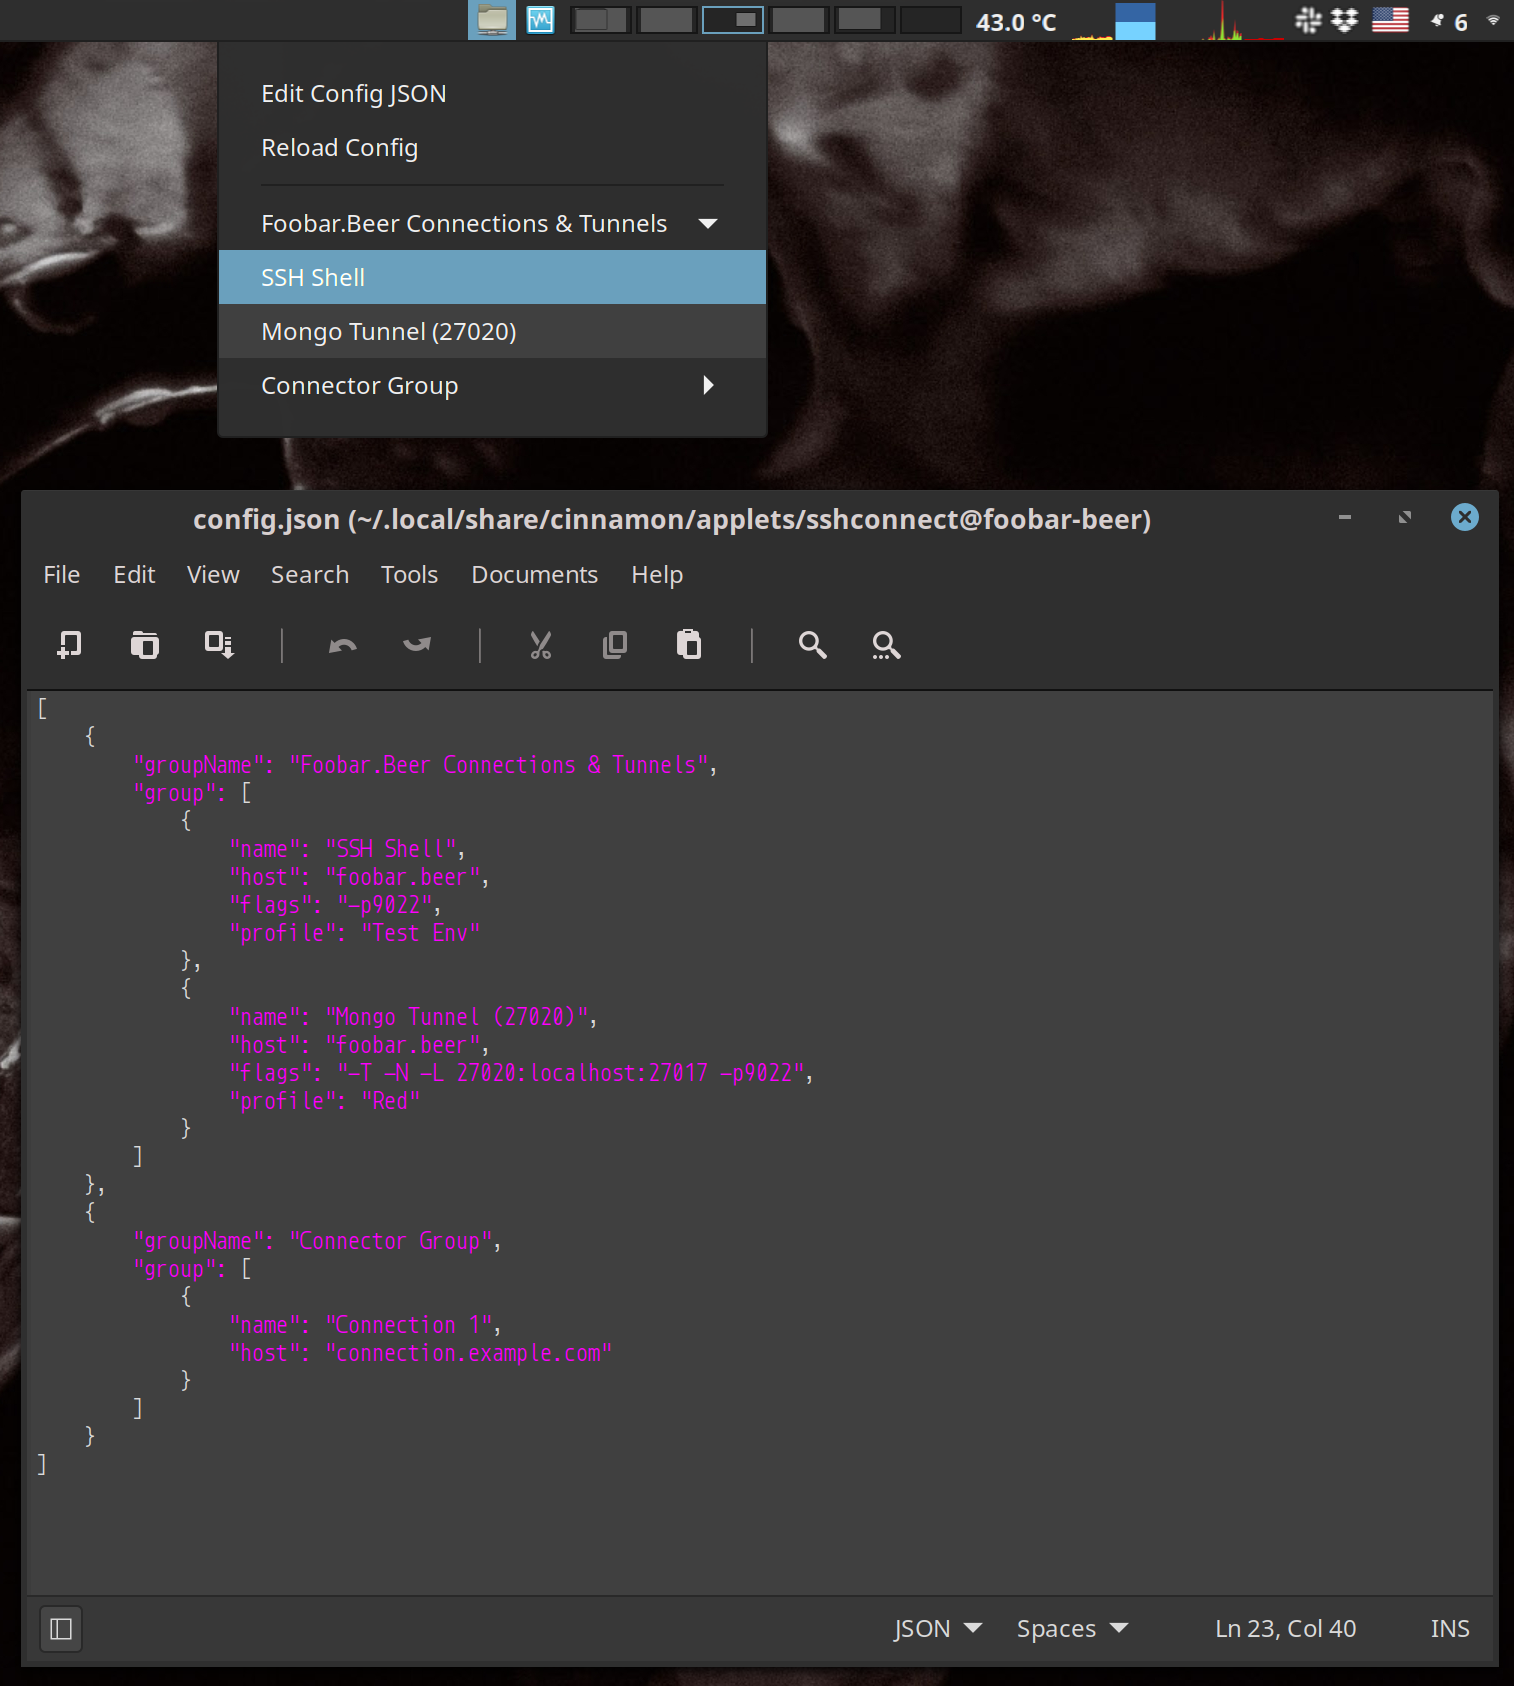Click the system monitor panel icon
The height and width of the screenshot is (1686, 1514).
540,20
